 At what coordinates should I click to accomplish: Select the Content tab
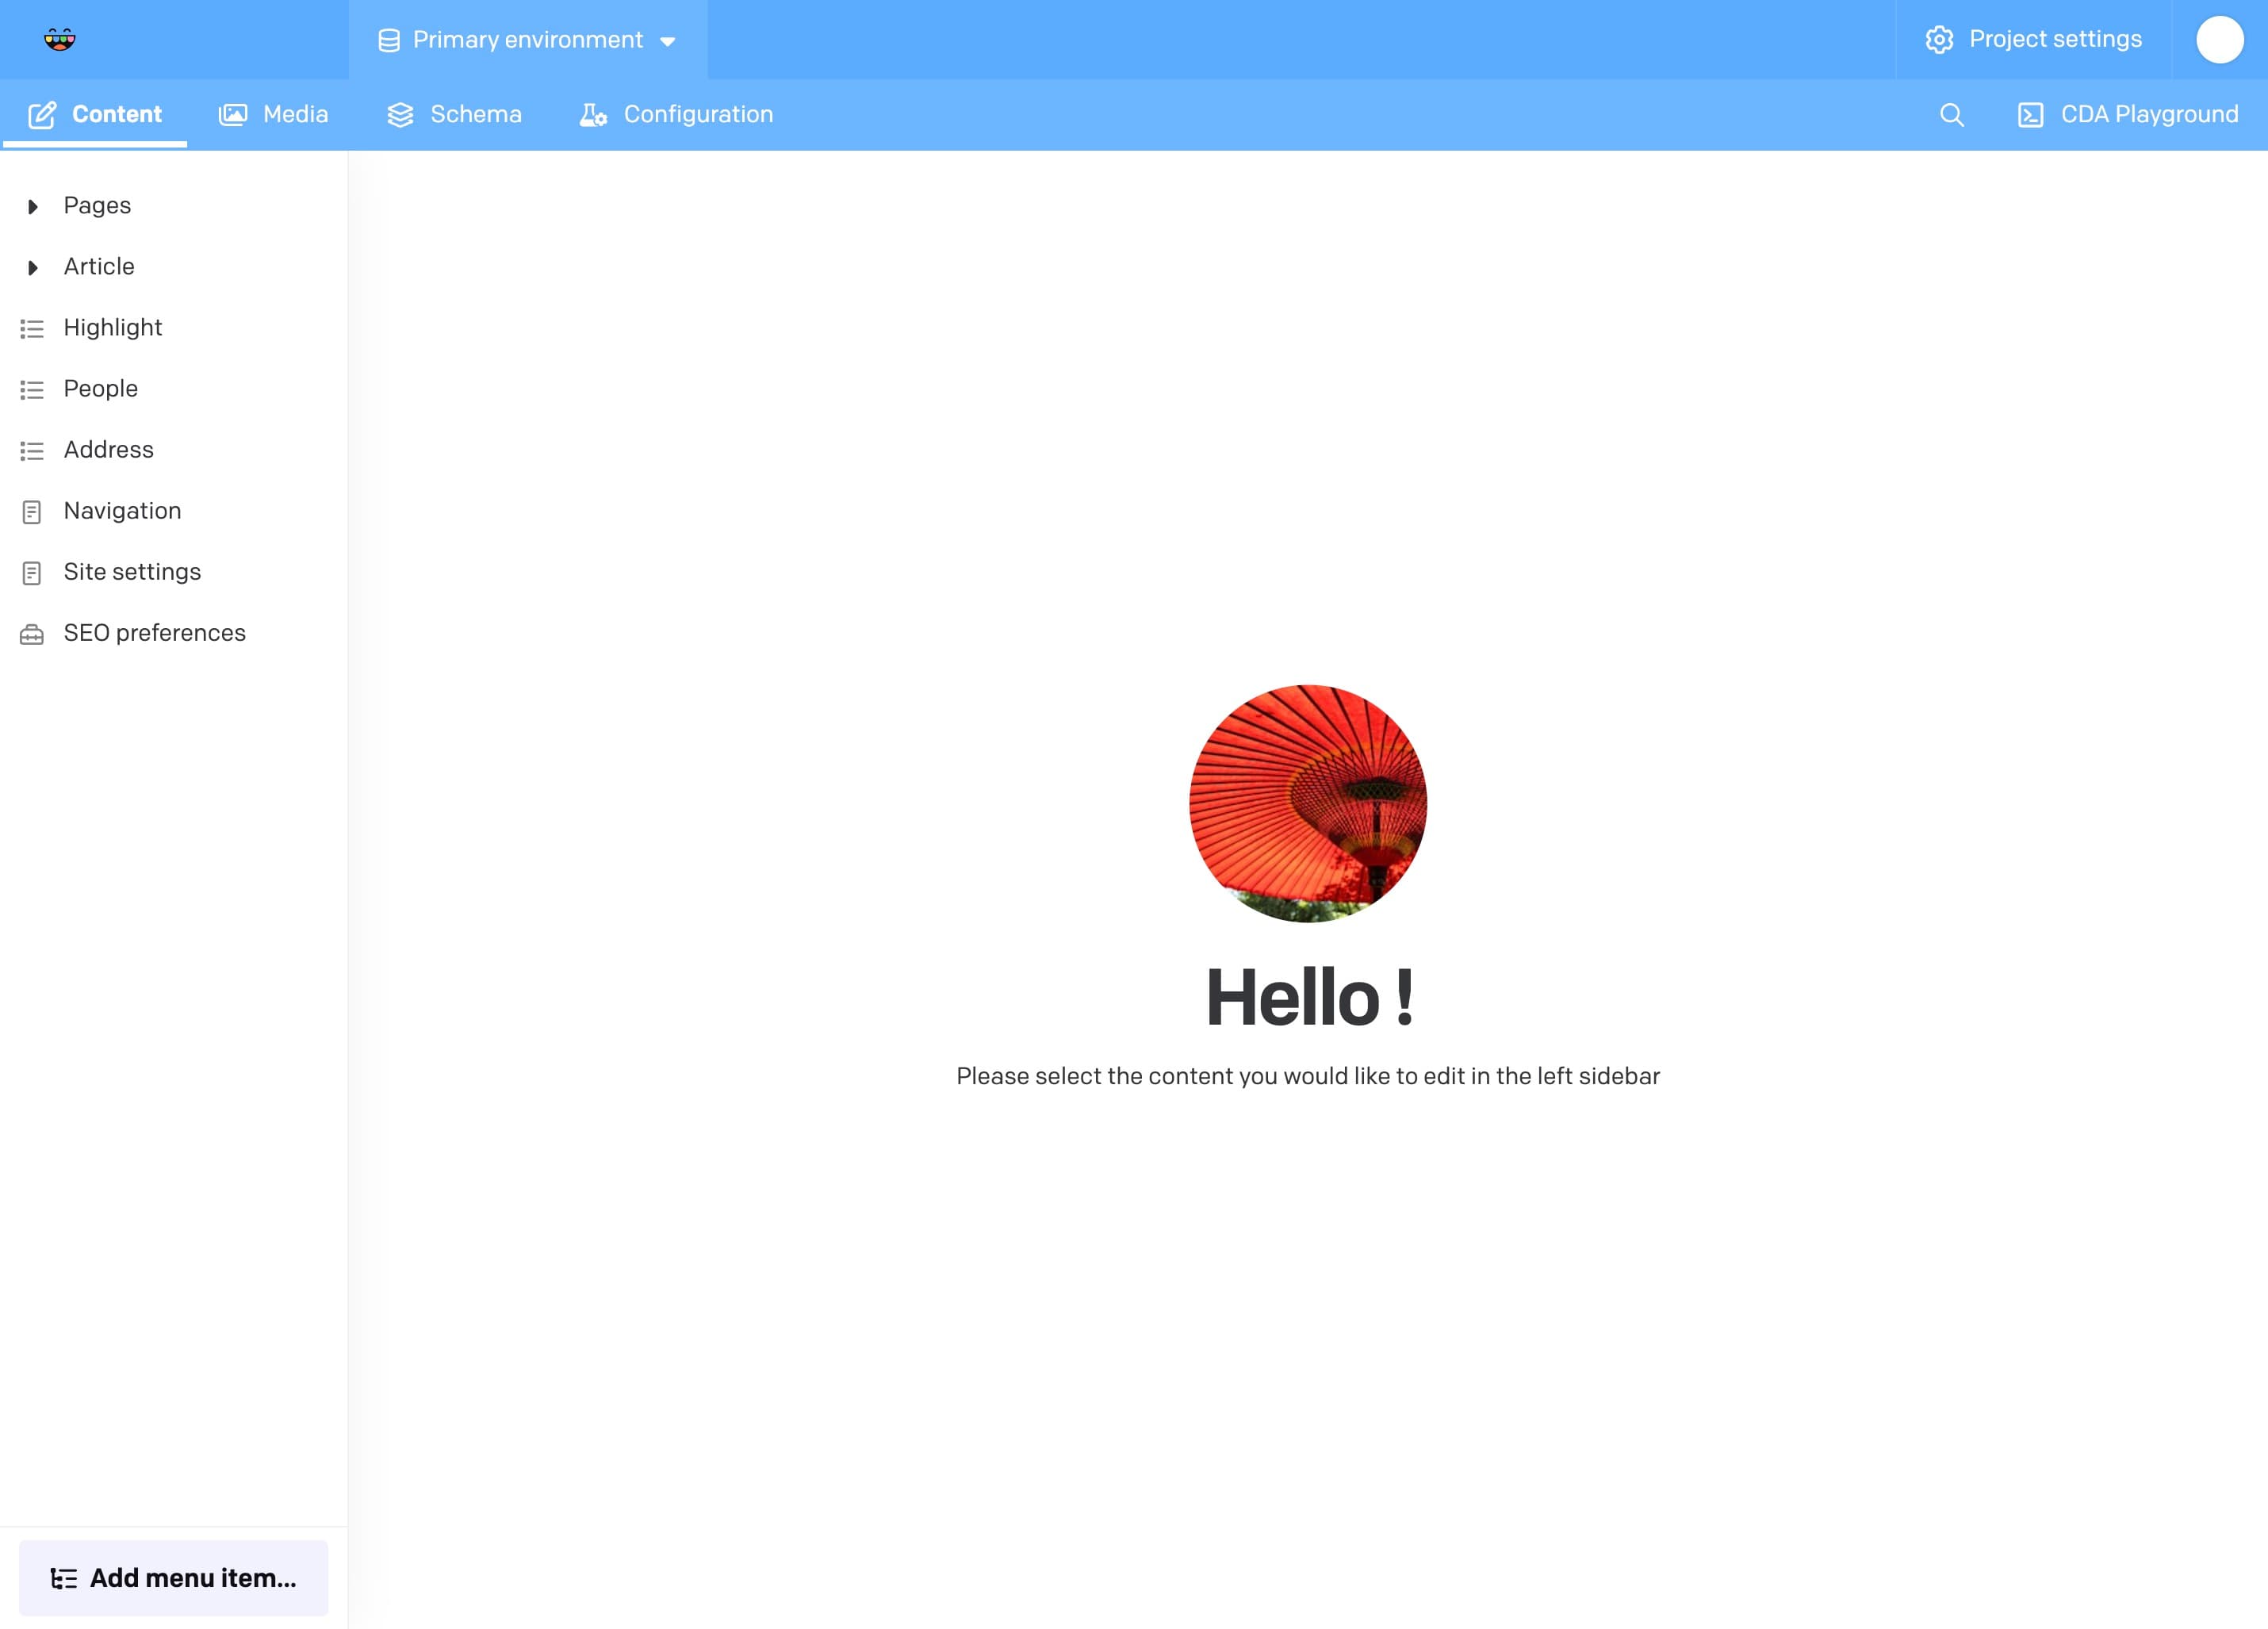pos(95,113)
